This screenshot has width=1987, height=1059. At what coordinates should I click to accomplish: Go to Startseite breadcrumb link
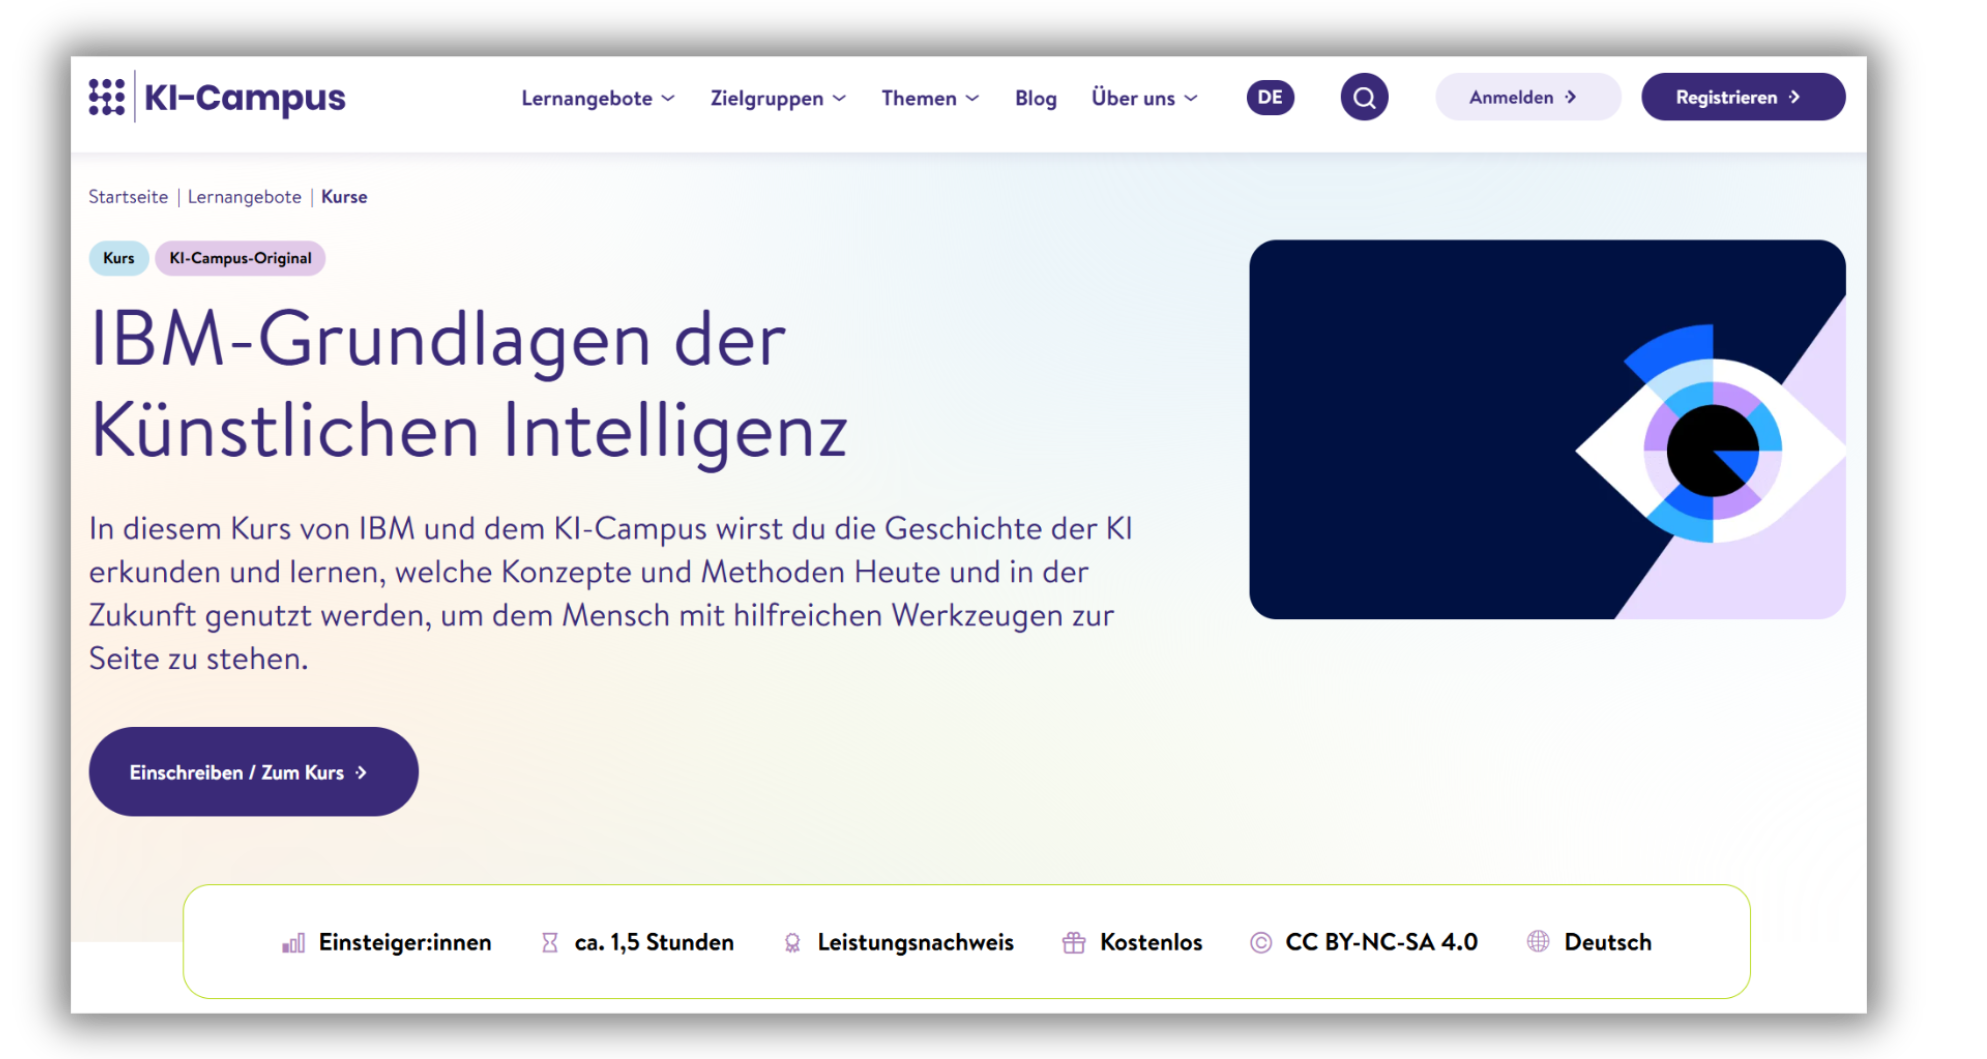(128, 197)
